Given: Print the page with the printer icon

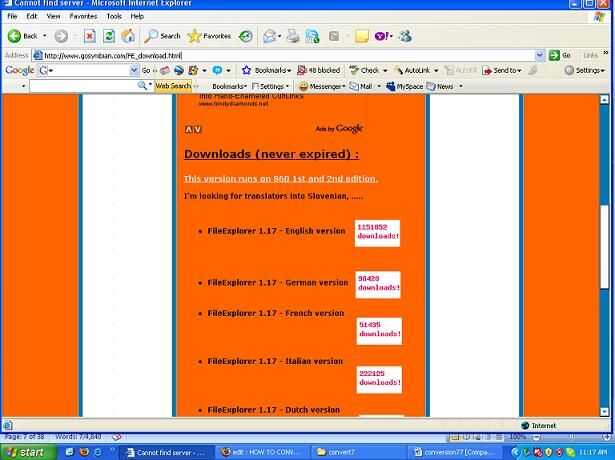Looking at the screenshot, I should click(293, 36).
